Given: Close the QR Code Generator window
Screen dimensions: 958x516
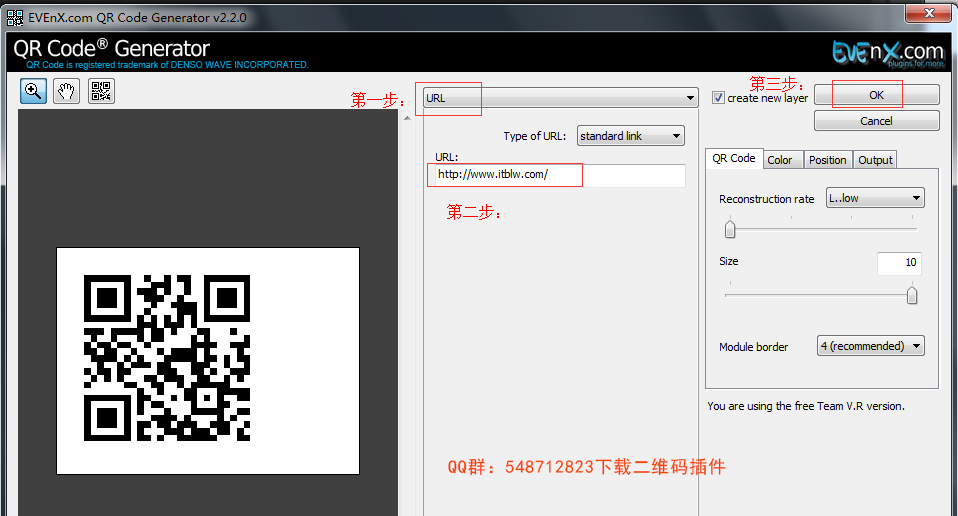Looking at the screenshot, I should coord(929,13).
